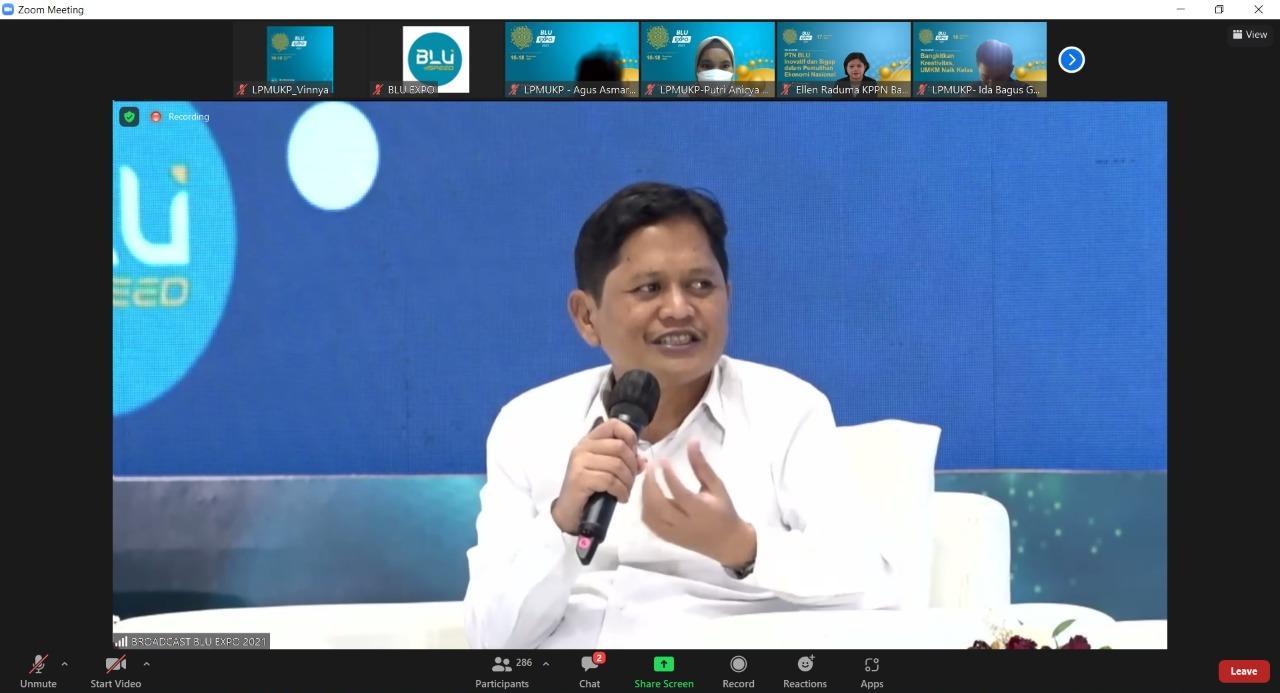Click LPMUKP_Vinnya's muted microphone indicator

241,89
